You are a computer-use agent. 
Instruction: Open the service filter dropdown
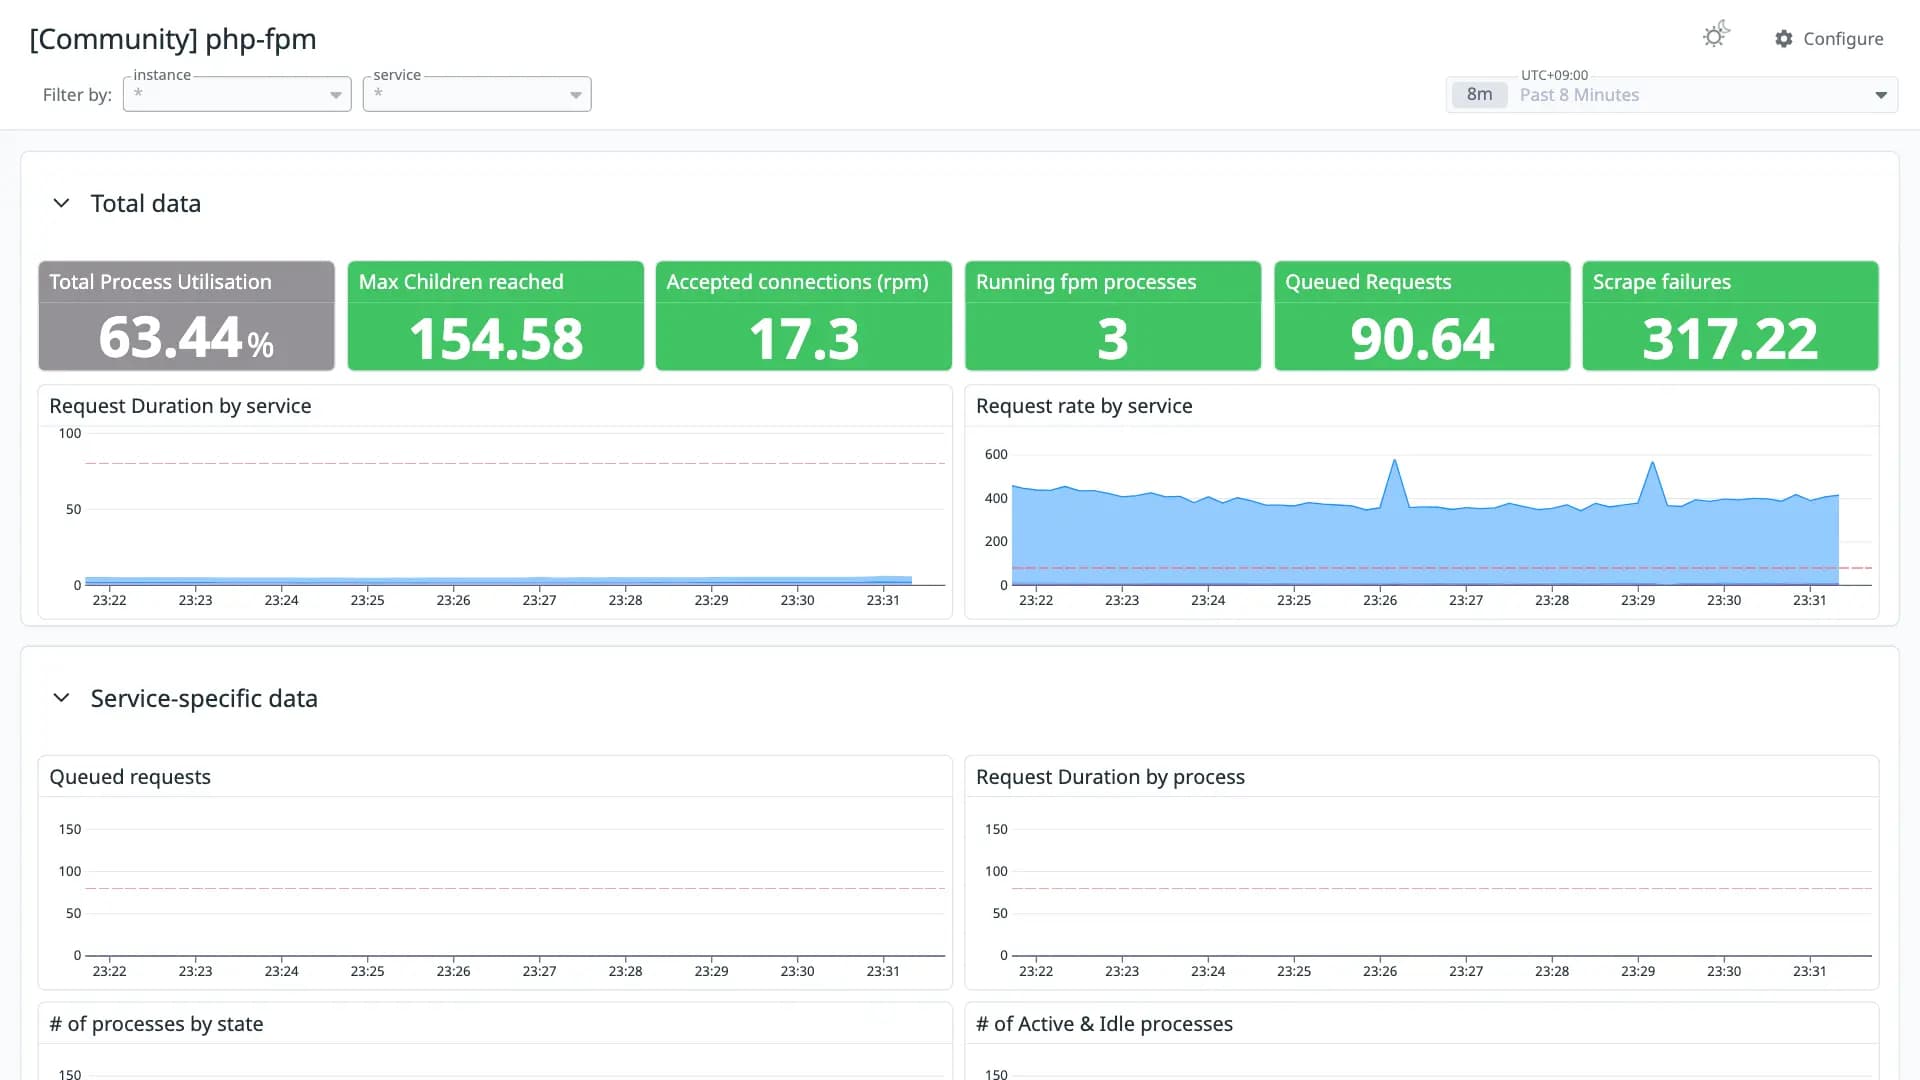tap(477, 94)
